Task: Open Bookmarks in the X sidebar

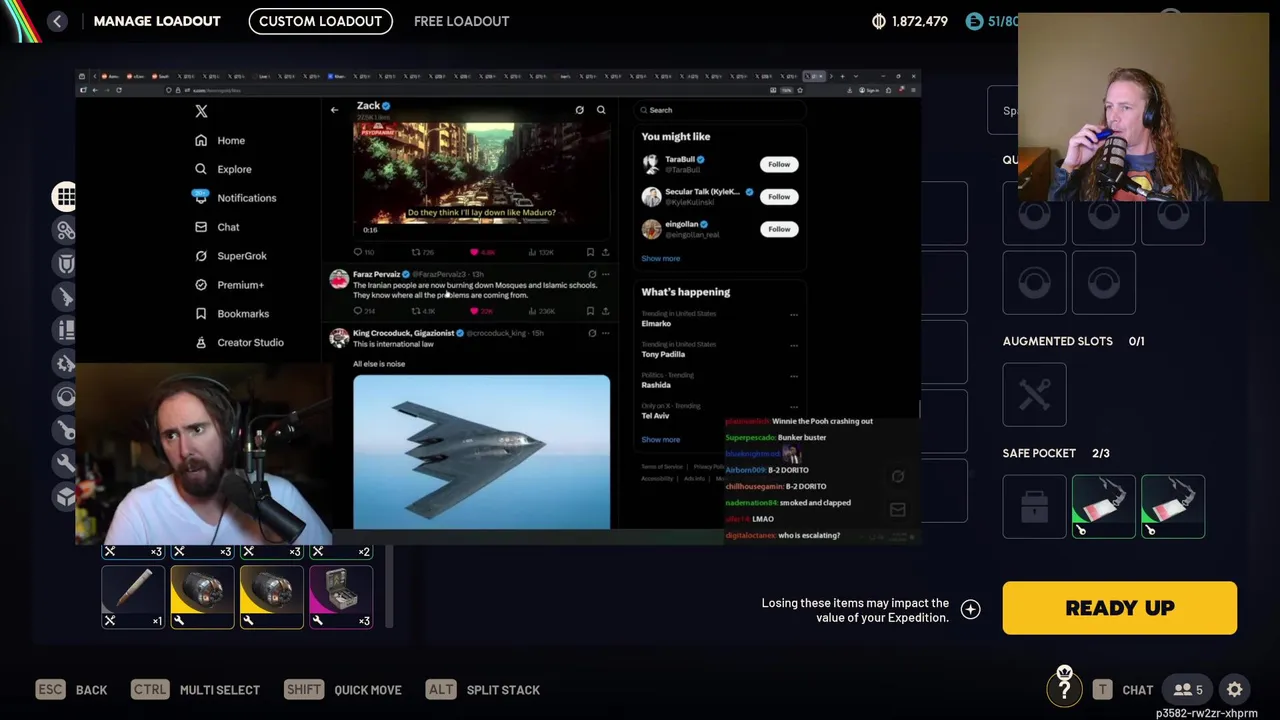Action: tap(232, 314)
